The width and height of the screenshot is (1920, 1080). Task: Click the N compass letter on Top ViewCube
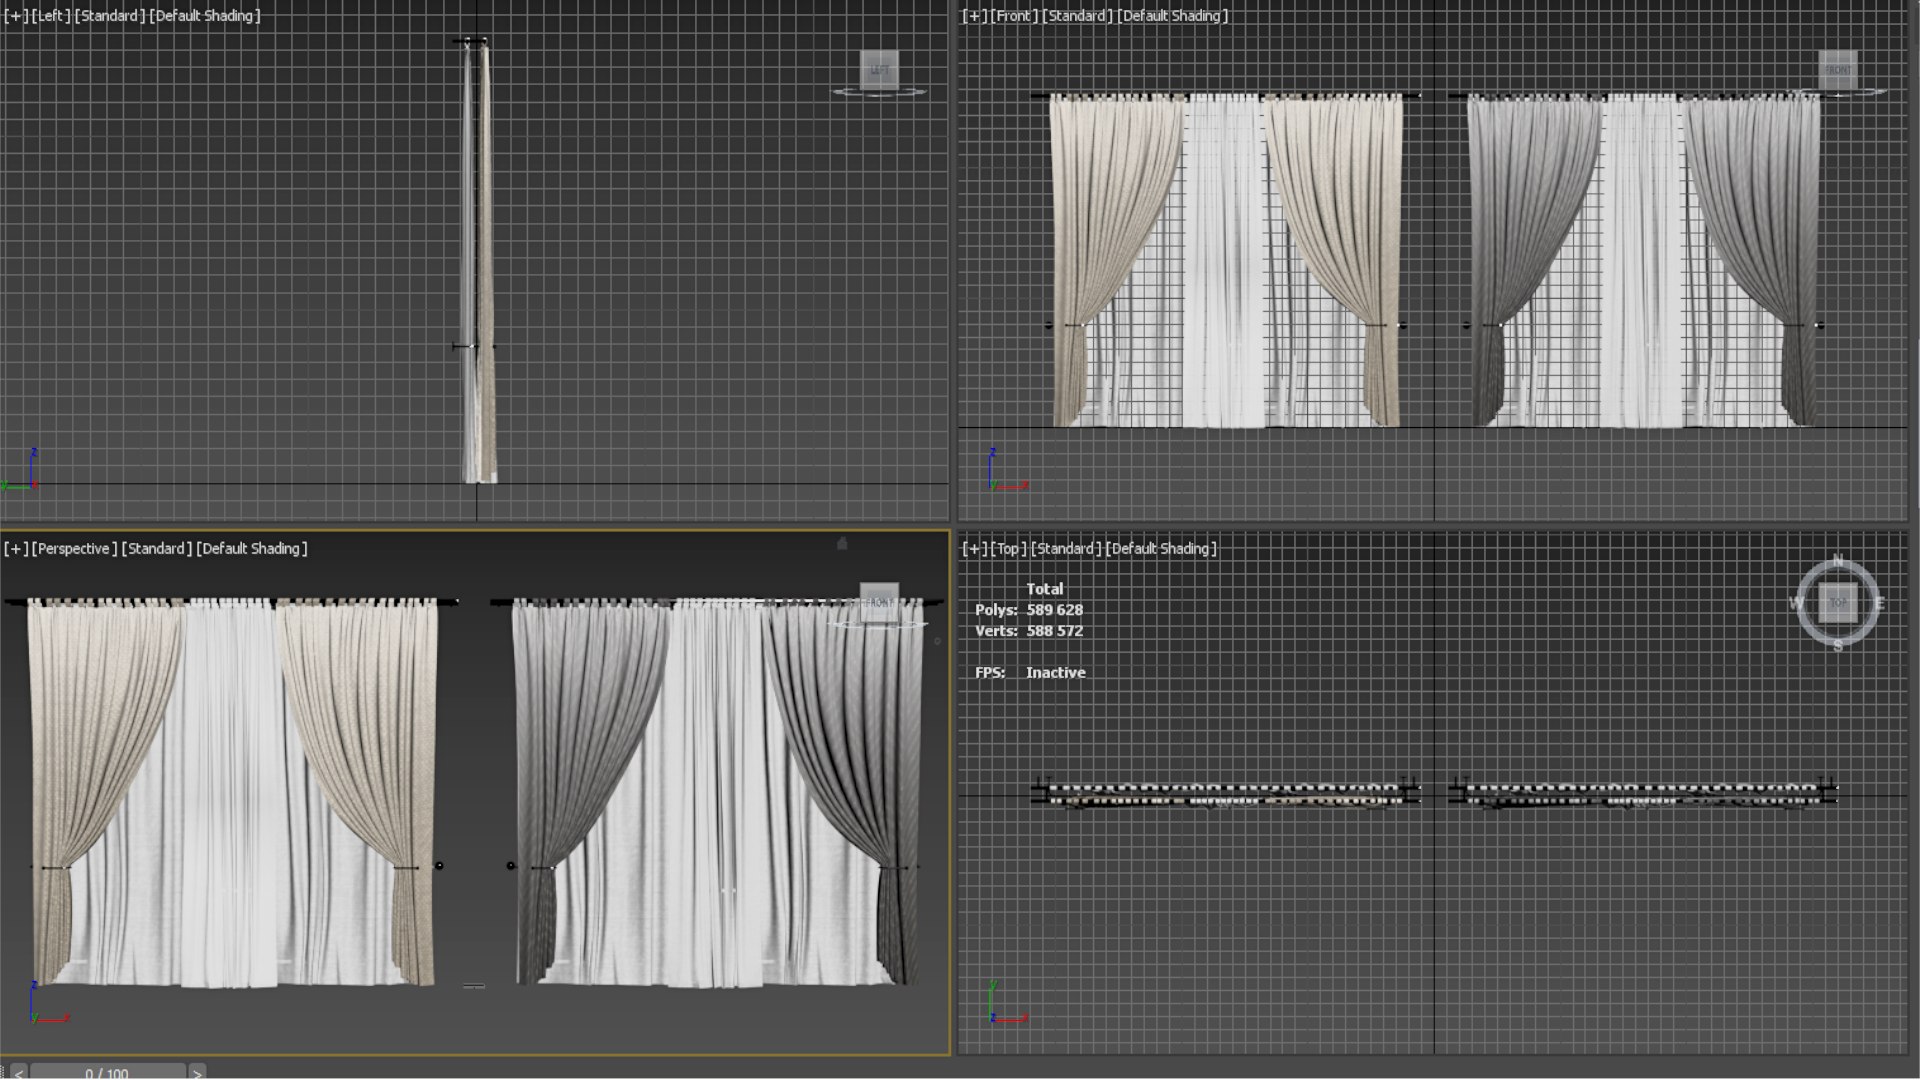(x=1837, y=560)
